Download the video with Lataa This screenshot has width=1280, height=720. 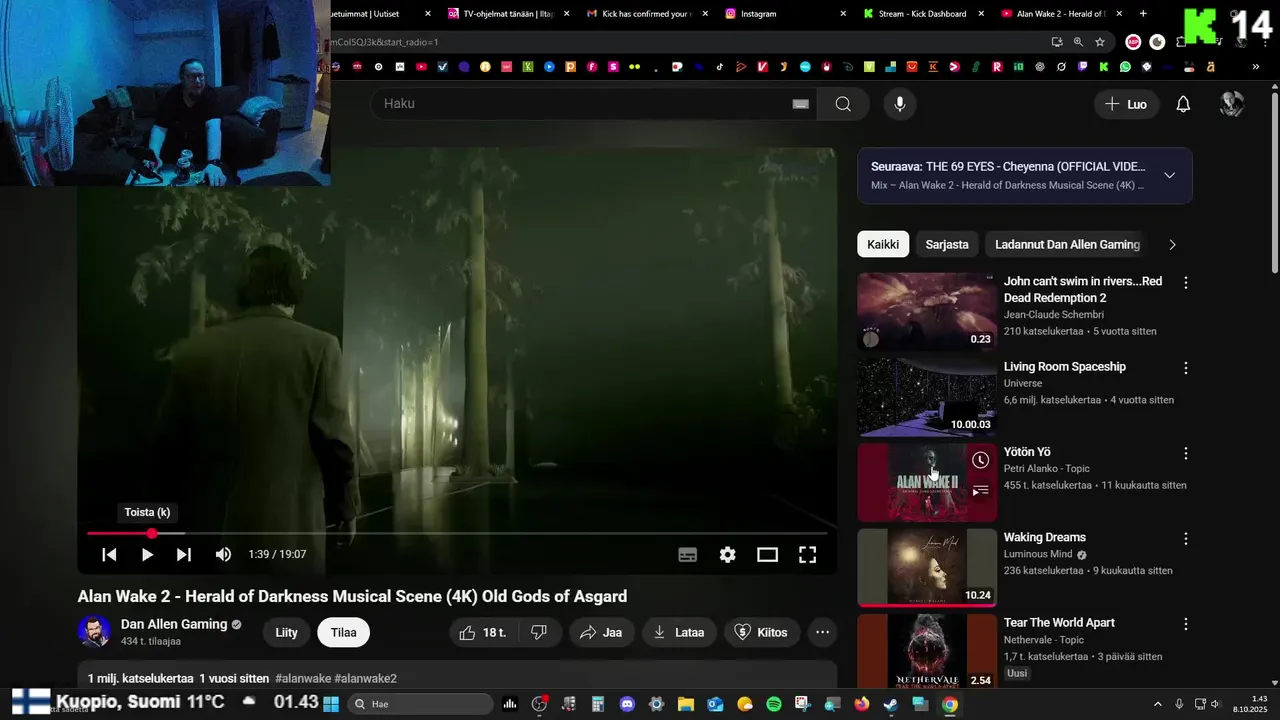678,632
